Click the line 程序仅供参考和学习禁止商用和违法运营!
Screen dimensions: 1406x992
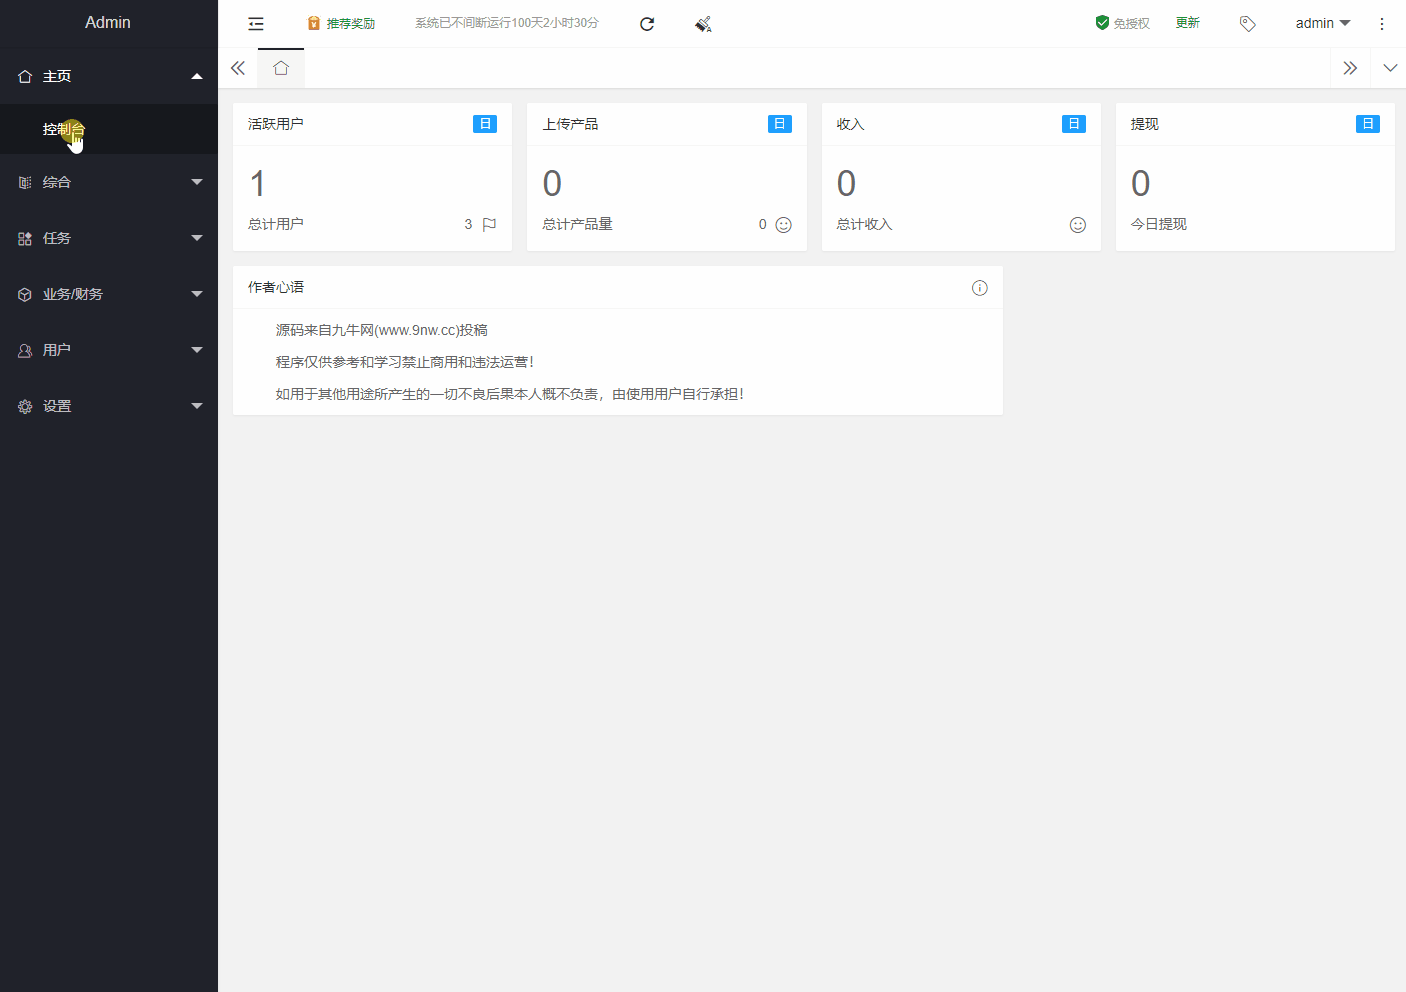click(405, 362)
